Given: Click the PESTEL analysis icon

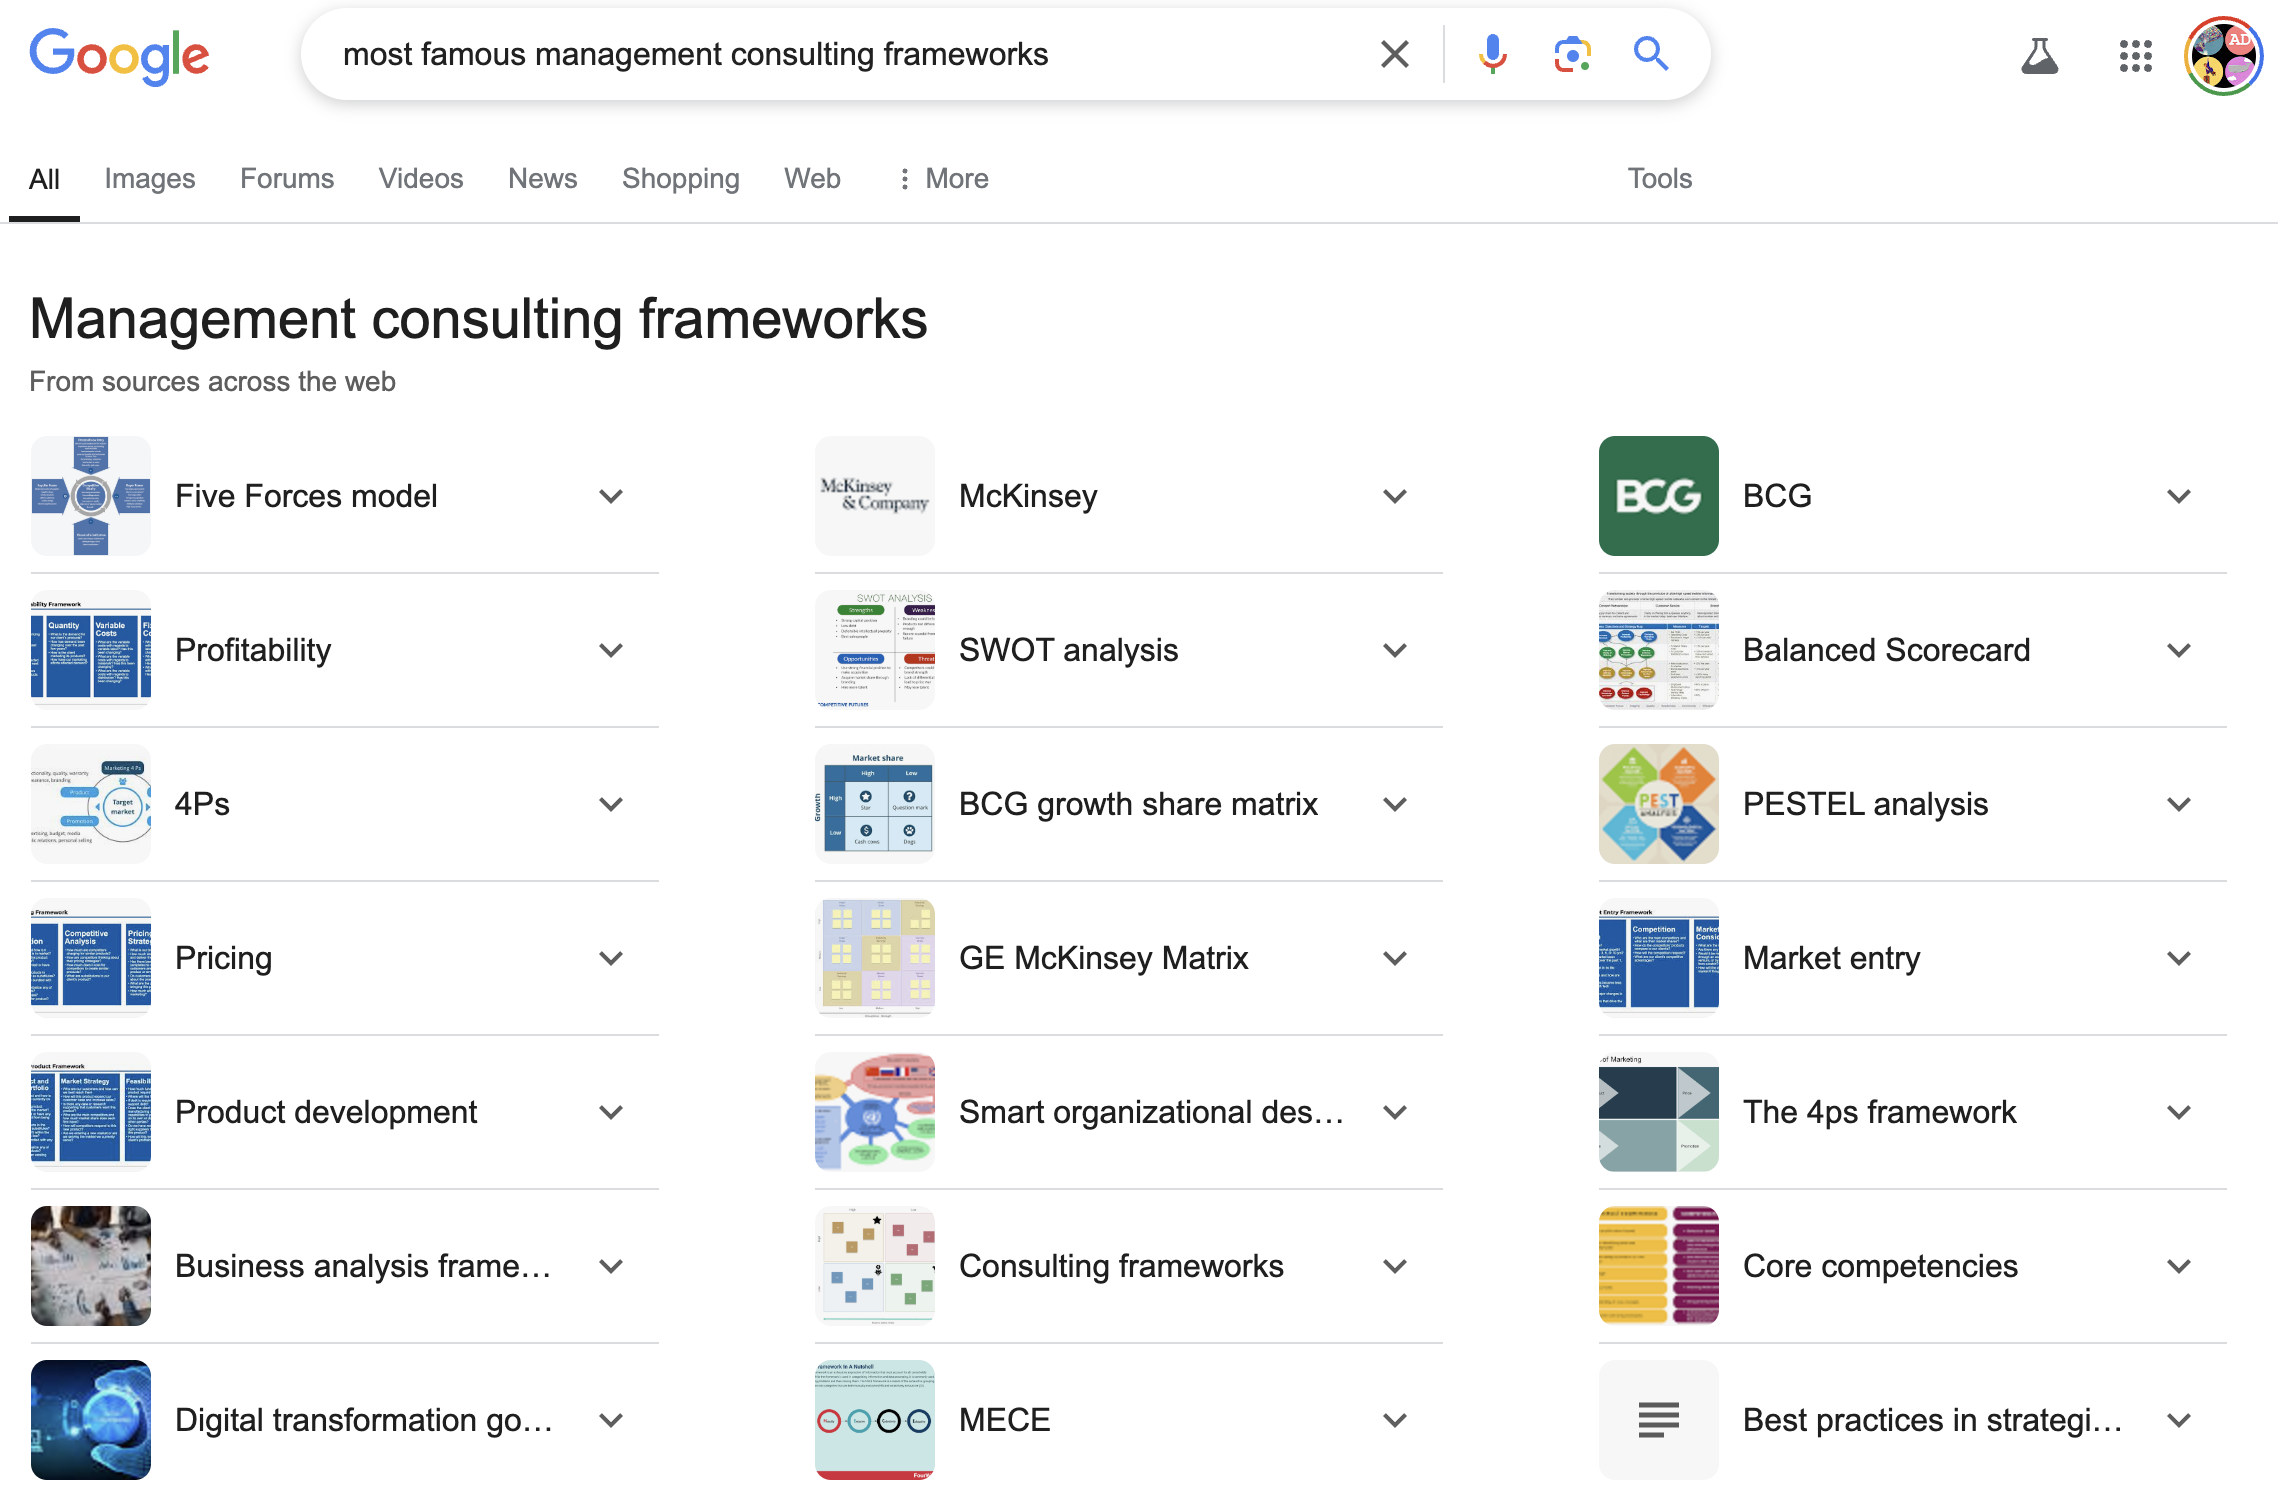Looking at the screenshot, I should coord(1657,805).
